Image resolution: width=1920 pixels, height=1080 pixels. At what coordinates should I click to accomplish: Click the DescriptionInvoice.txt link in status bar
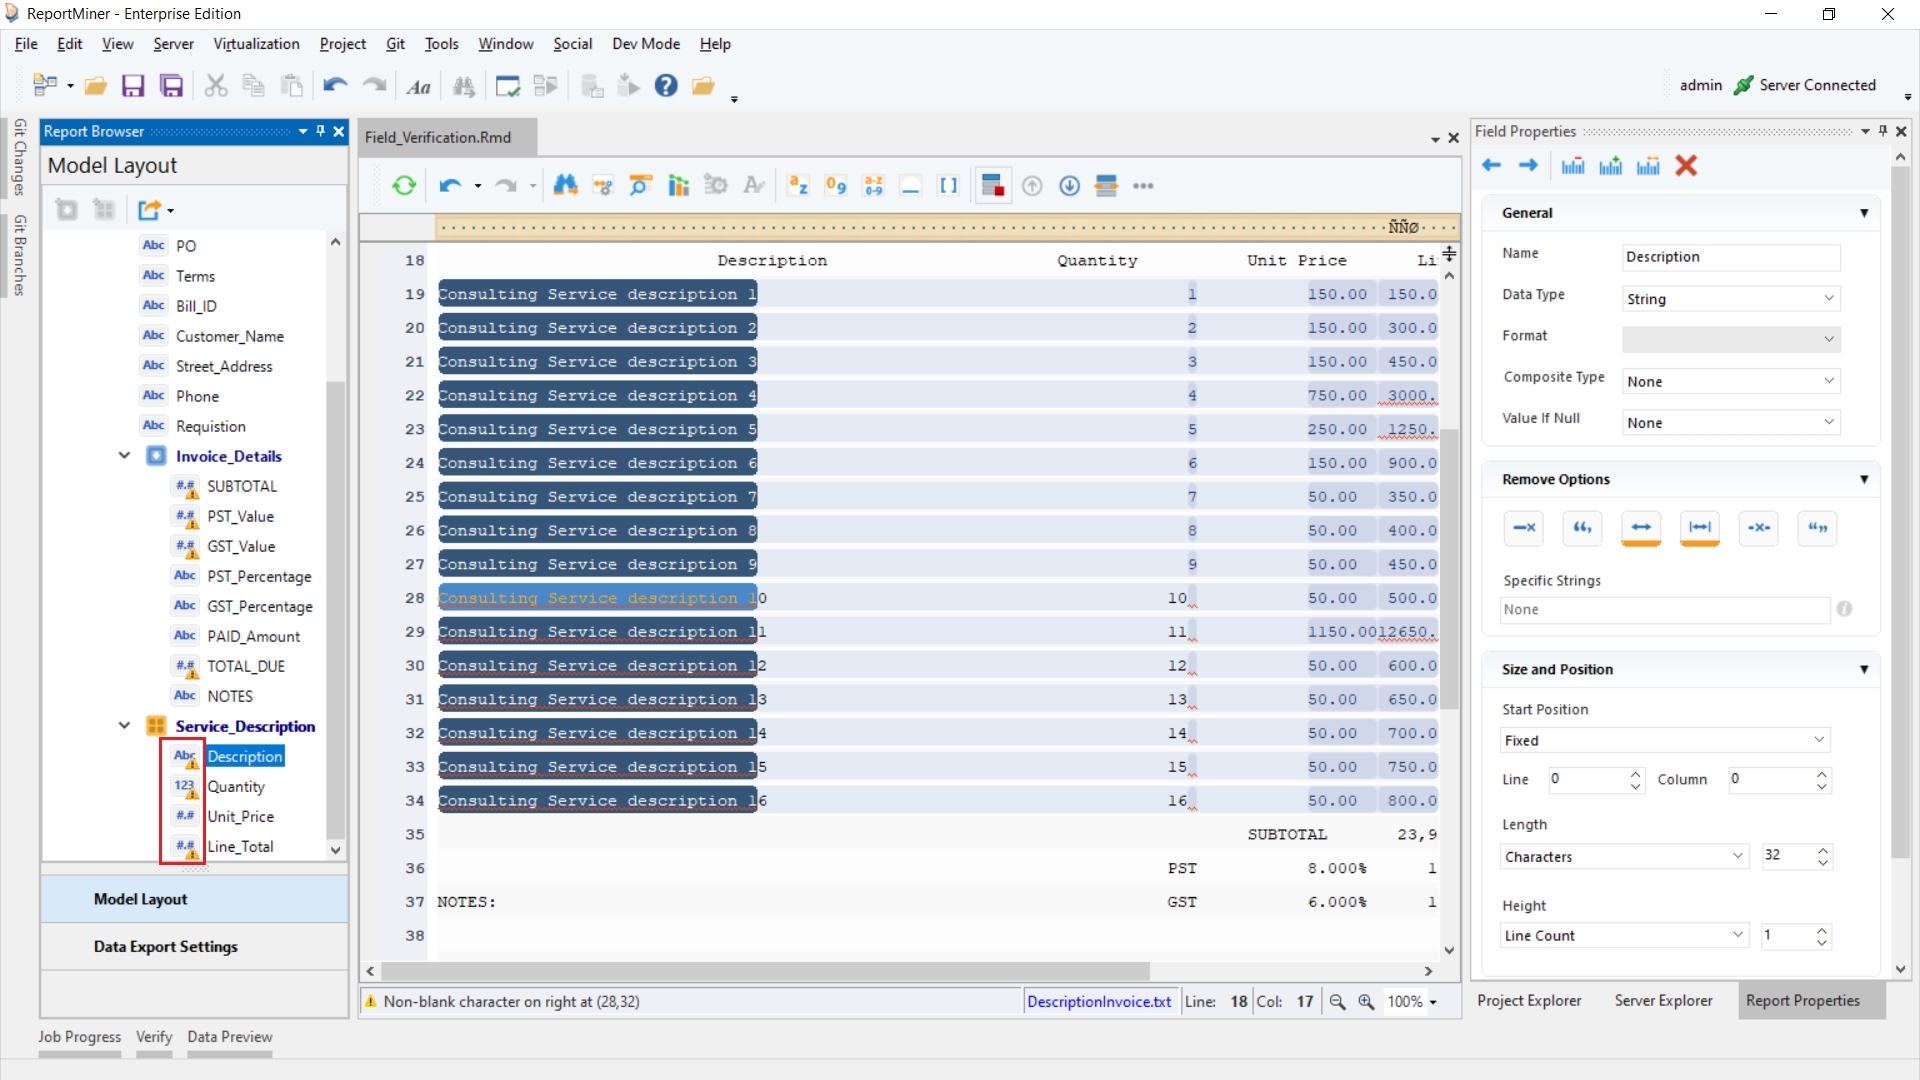(x=1098, y=1002)
